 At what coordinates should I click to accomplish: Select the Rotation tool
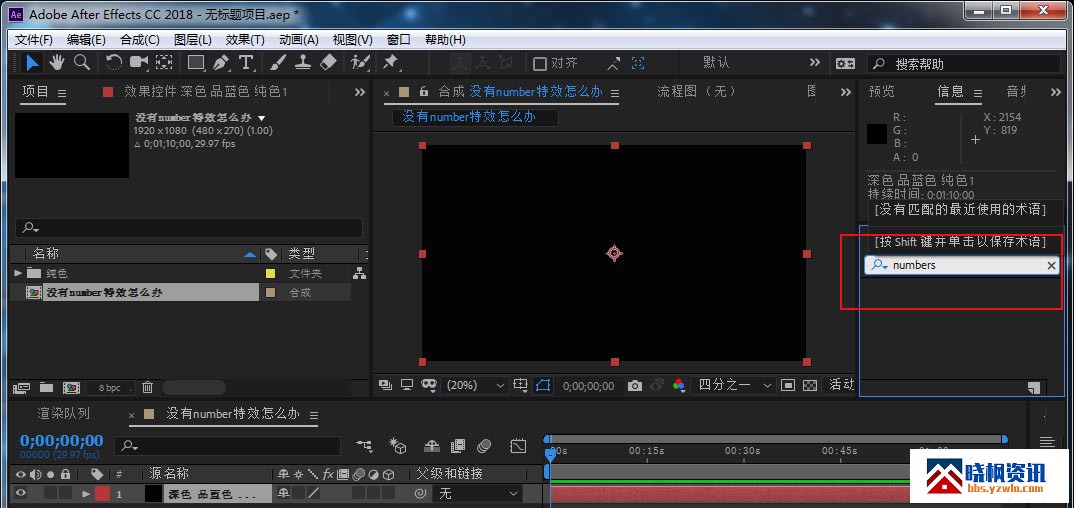point(114,63)
